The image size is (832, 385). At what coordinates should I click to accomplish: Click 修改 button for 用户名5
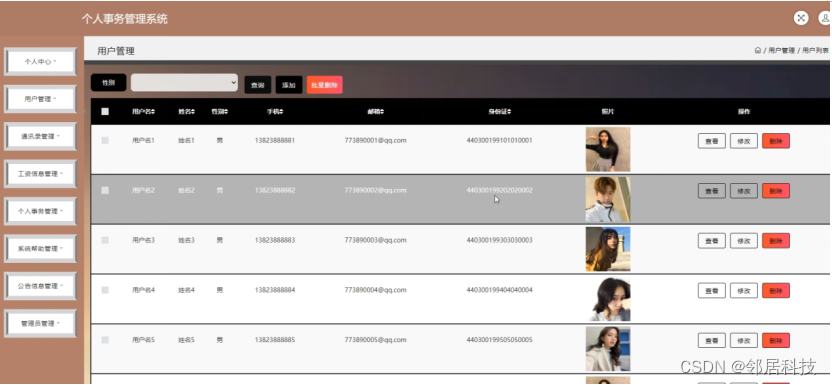pyautogui.click(x=744, y=340)
